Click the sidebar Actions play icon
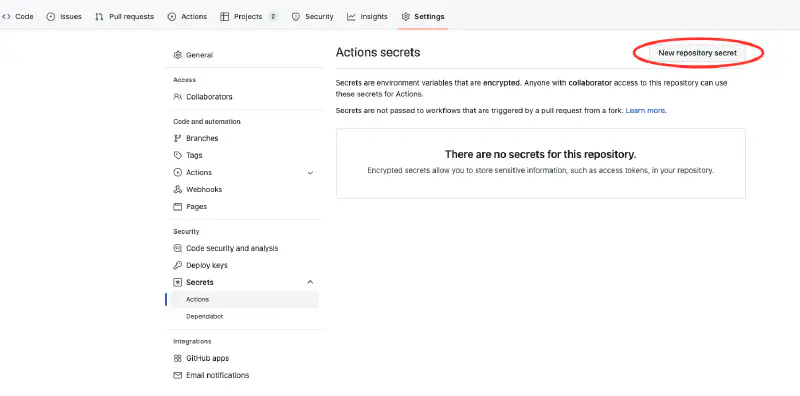 178,172
